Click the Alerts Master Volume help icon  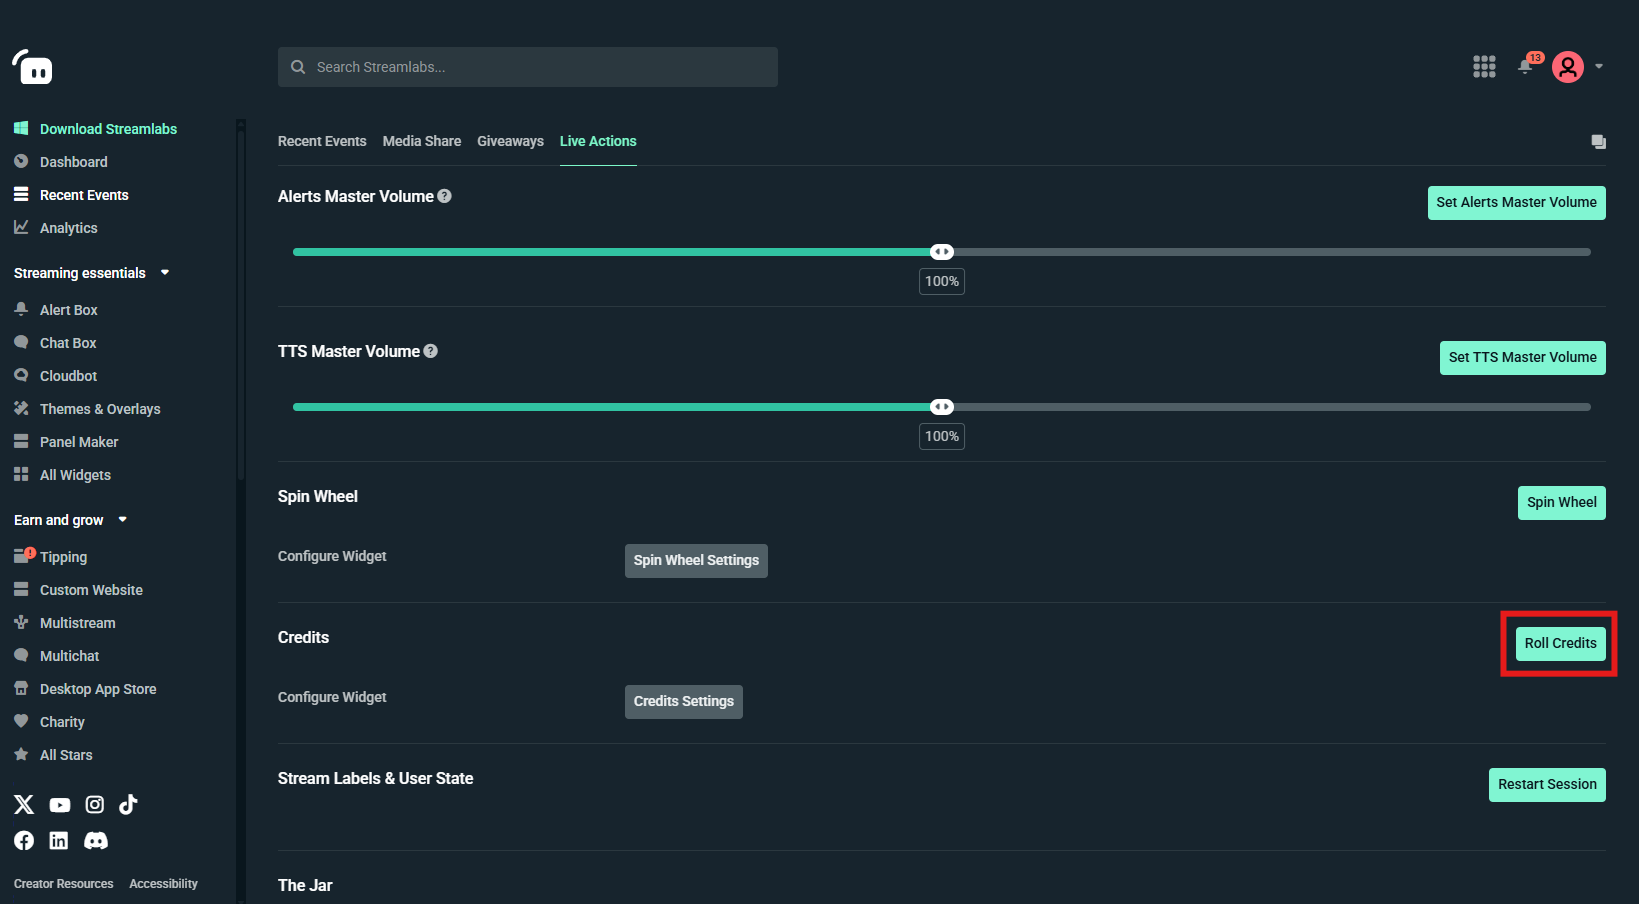(x=445, y=196)
